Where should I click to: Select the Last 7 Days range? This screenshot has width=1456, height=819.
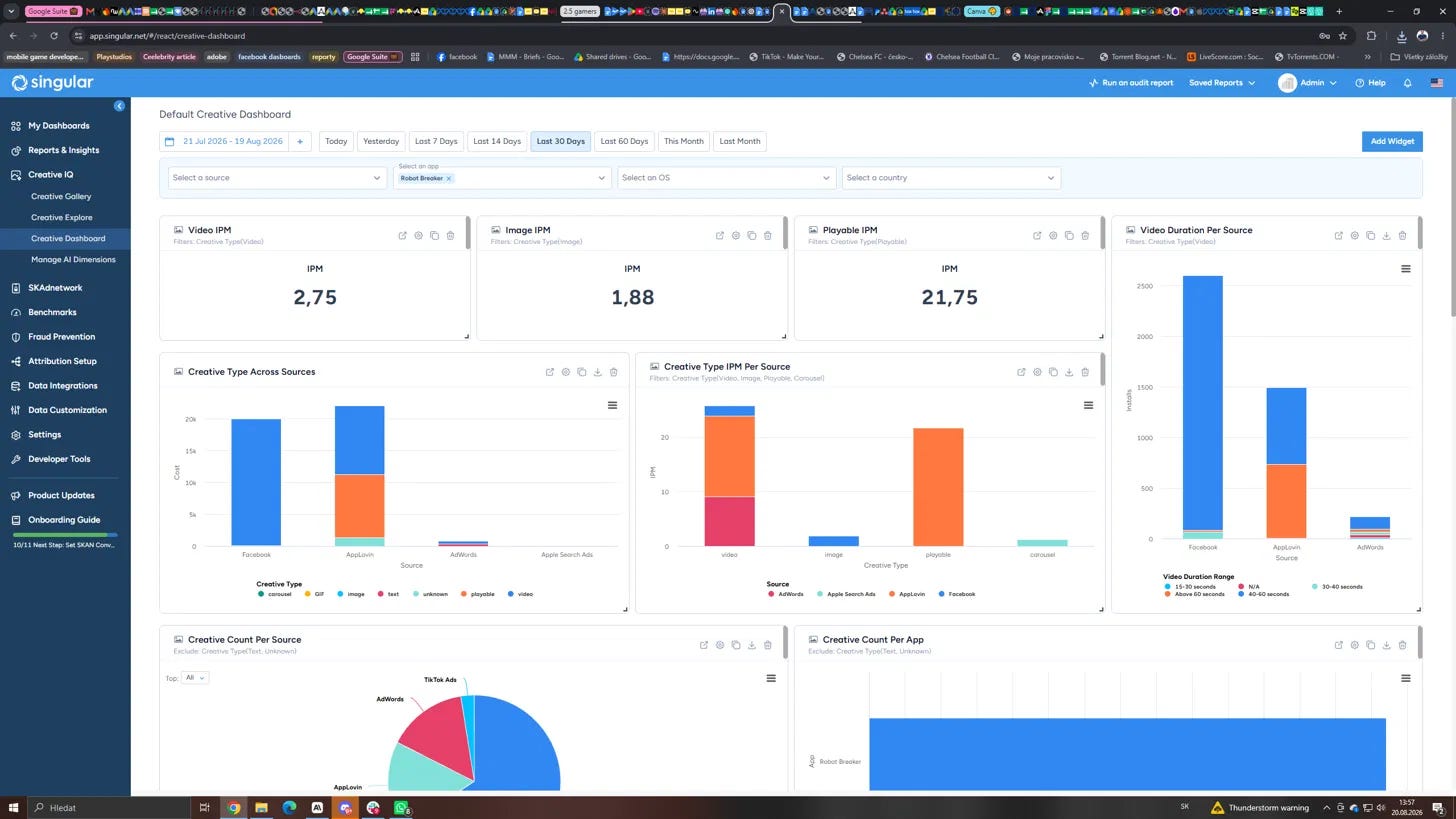point(436,142)
